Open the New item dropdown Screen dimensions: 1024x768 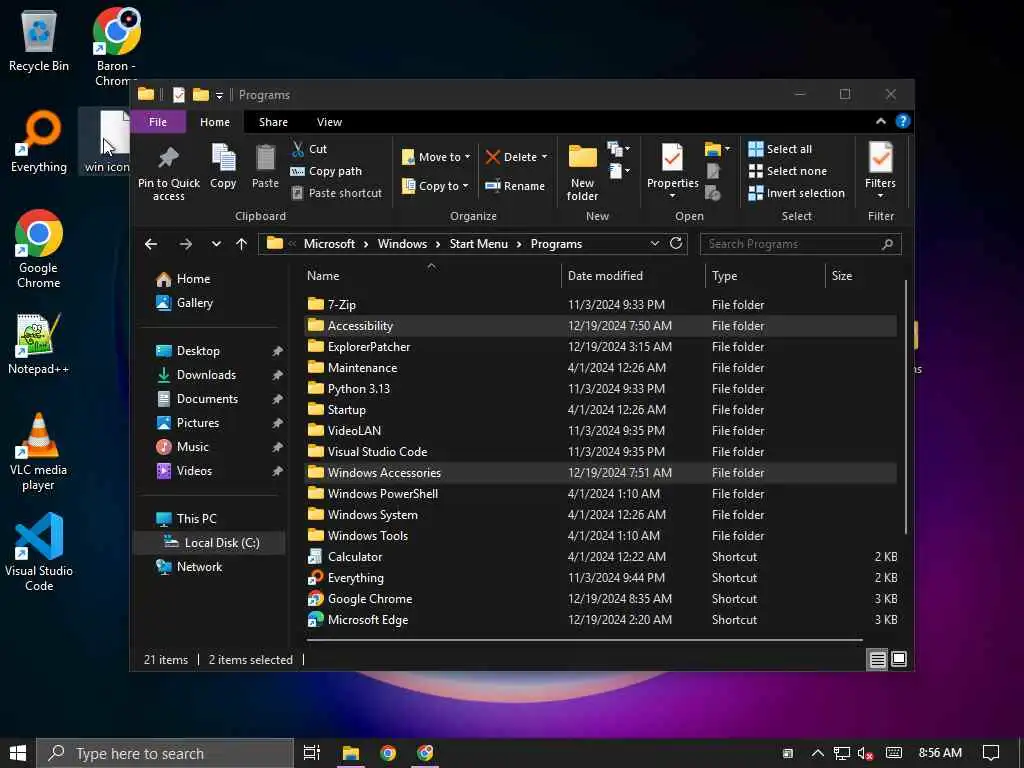coord(618,149)
